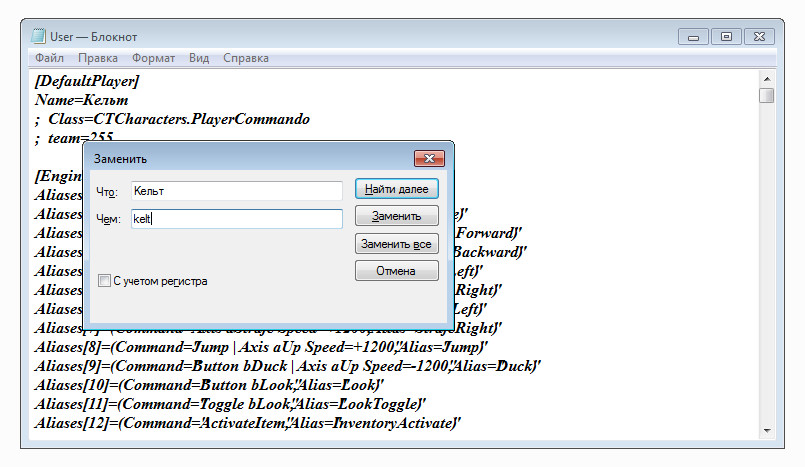Click the Заменить button
The width and height of the screenshot is (805, 467).
[x=396, y=216]
